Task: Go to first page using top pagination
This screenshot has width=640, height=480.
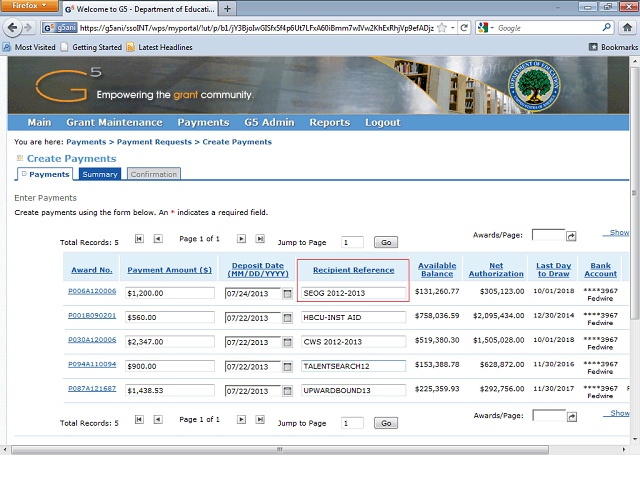Action: pos(139,239)
